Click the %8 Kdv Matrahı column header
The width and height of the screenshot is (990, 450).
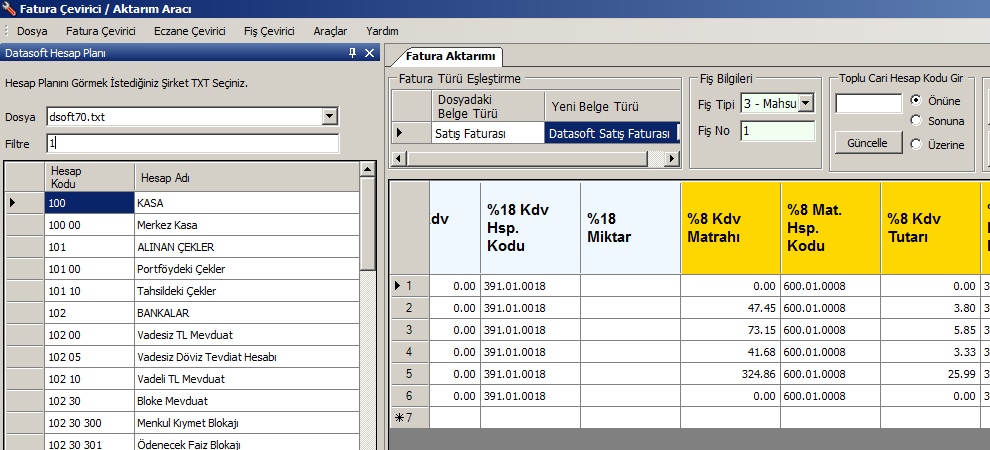point(731,228)
